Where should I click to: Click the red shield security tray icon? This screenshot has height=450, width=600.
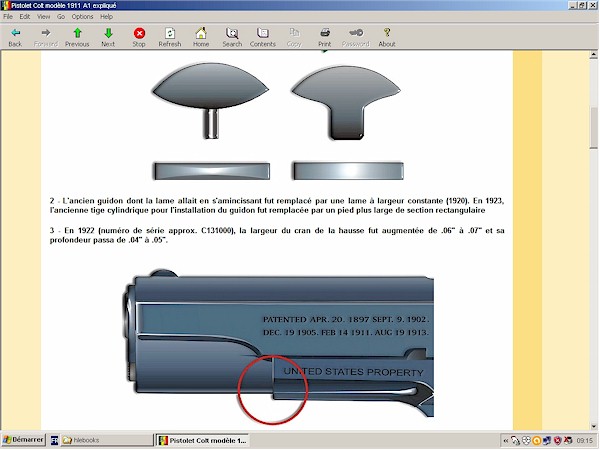pos(558,441)
